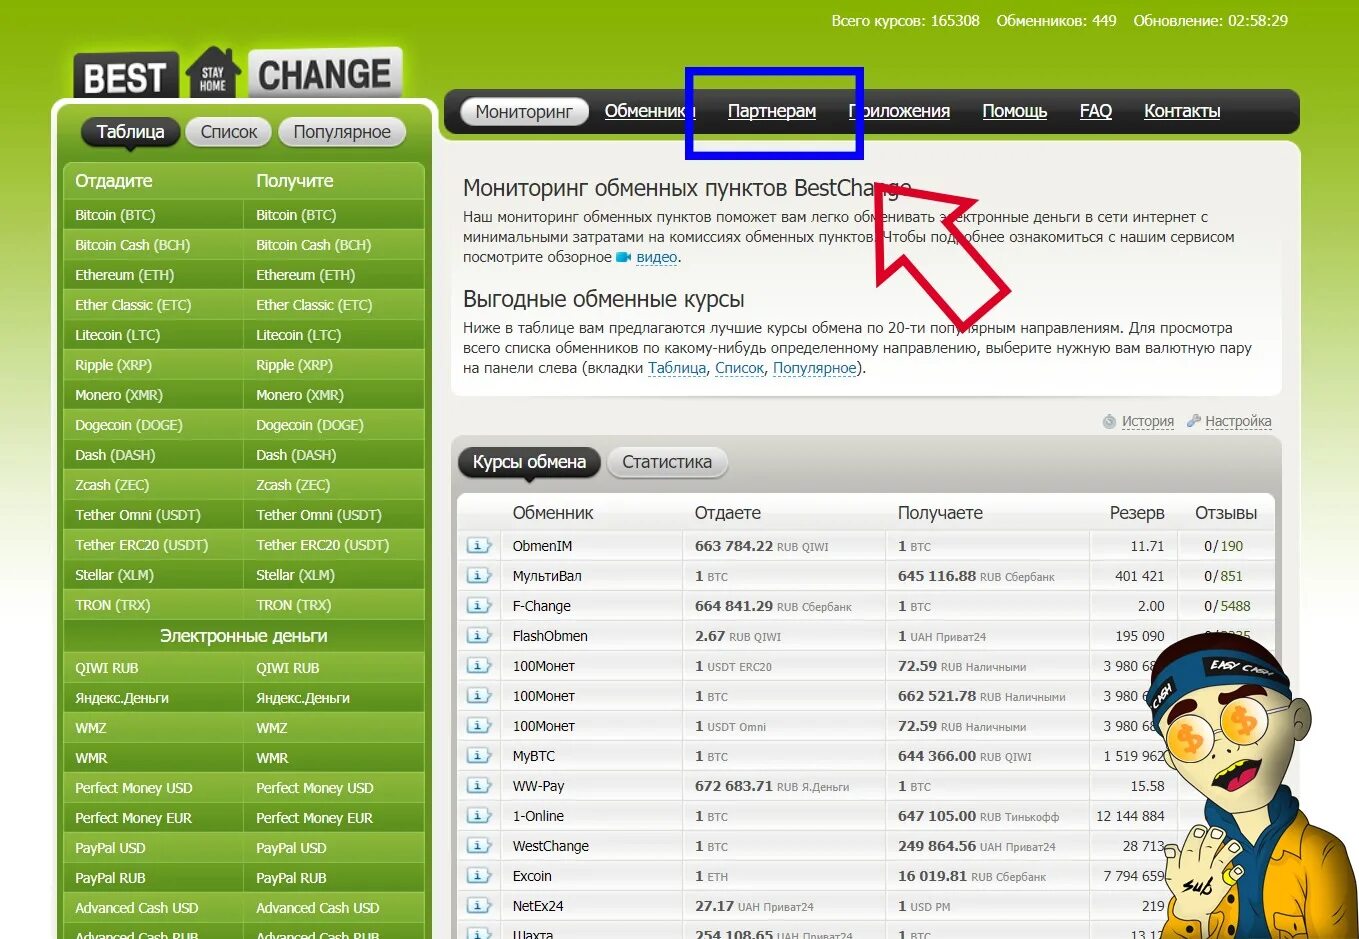Click the BestChange logo

(x=238, y=74)
